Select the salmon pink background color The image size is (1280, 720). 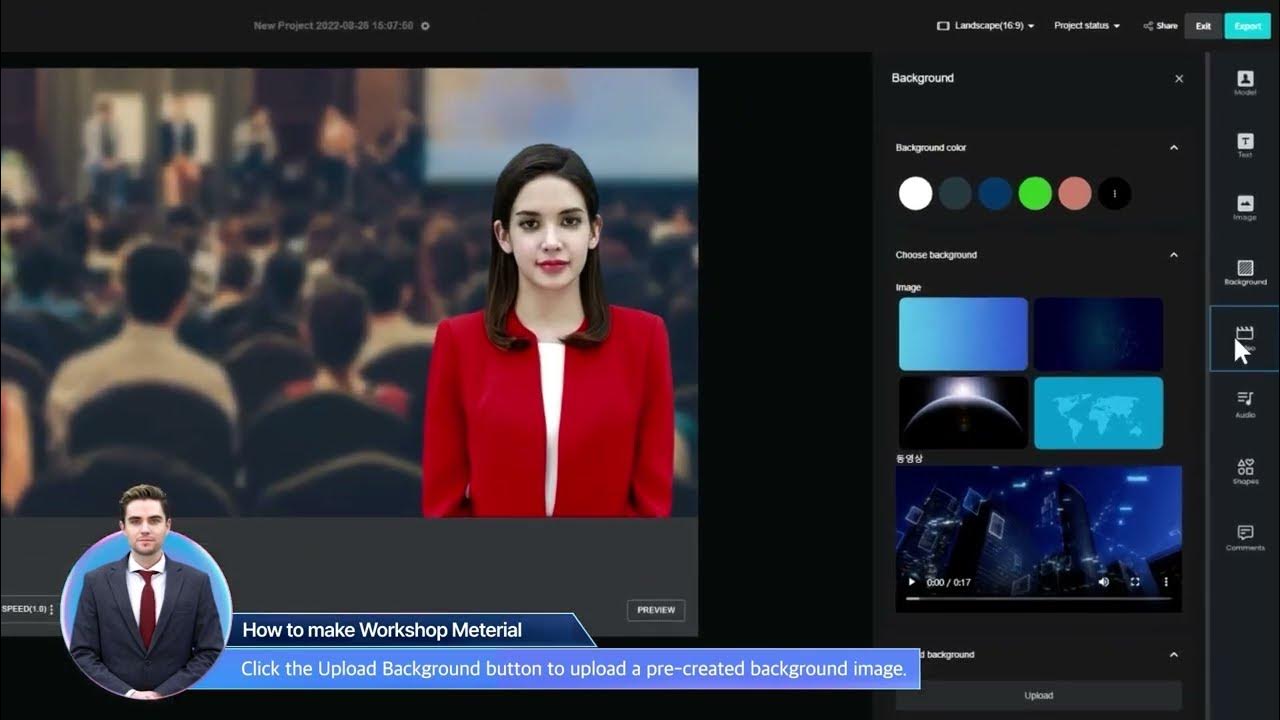click(x=1075, y=193)
